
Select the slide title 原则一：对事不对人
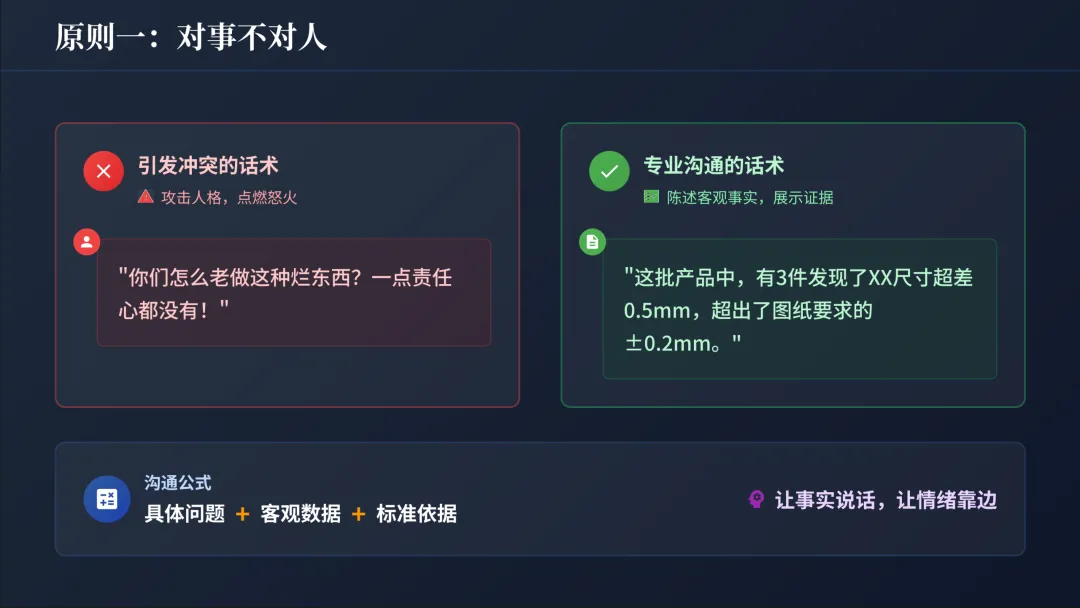[191, 38]
